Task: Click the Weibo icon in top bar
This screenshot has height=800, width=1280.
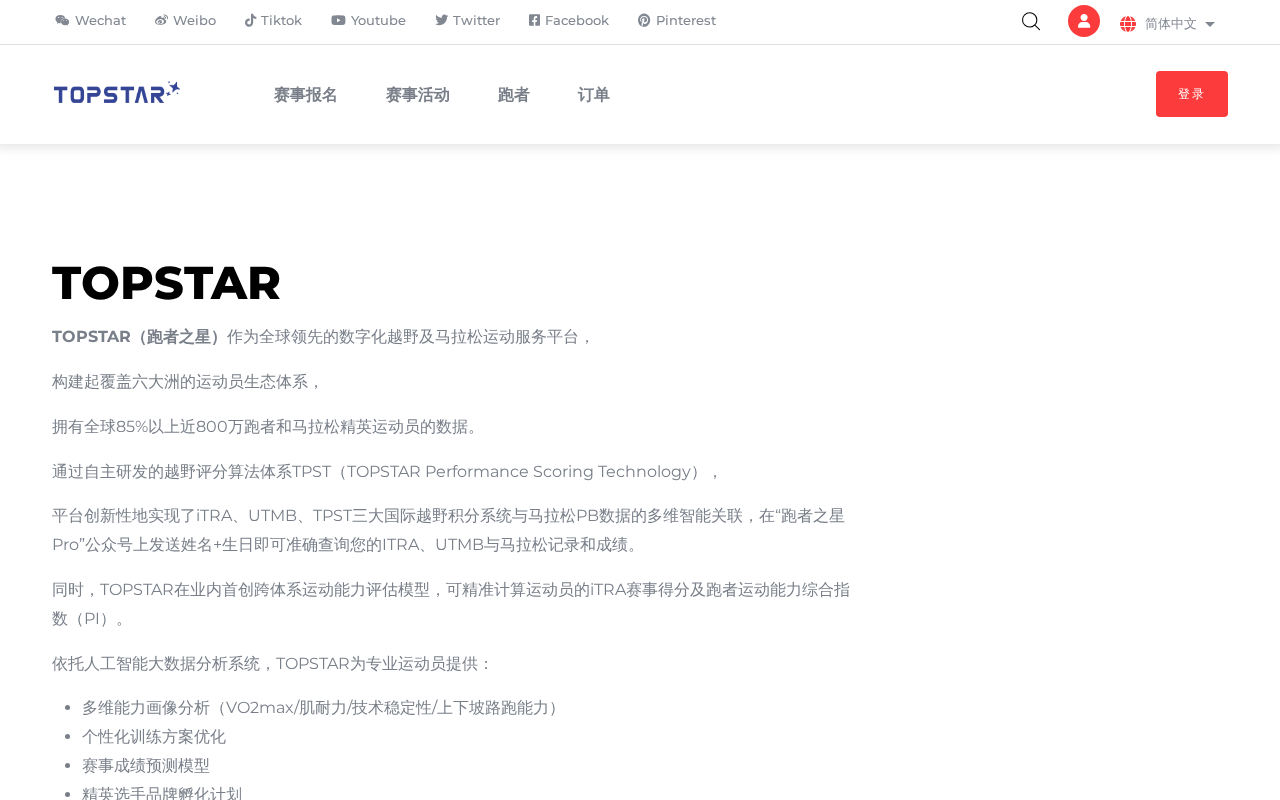Action: click(x=161, y=21)
